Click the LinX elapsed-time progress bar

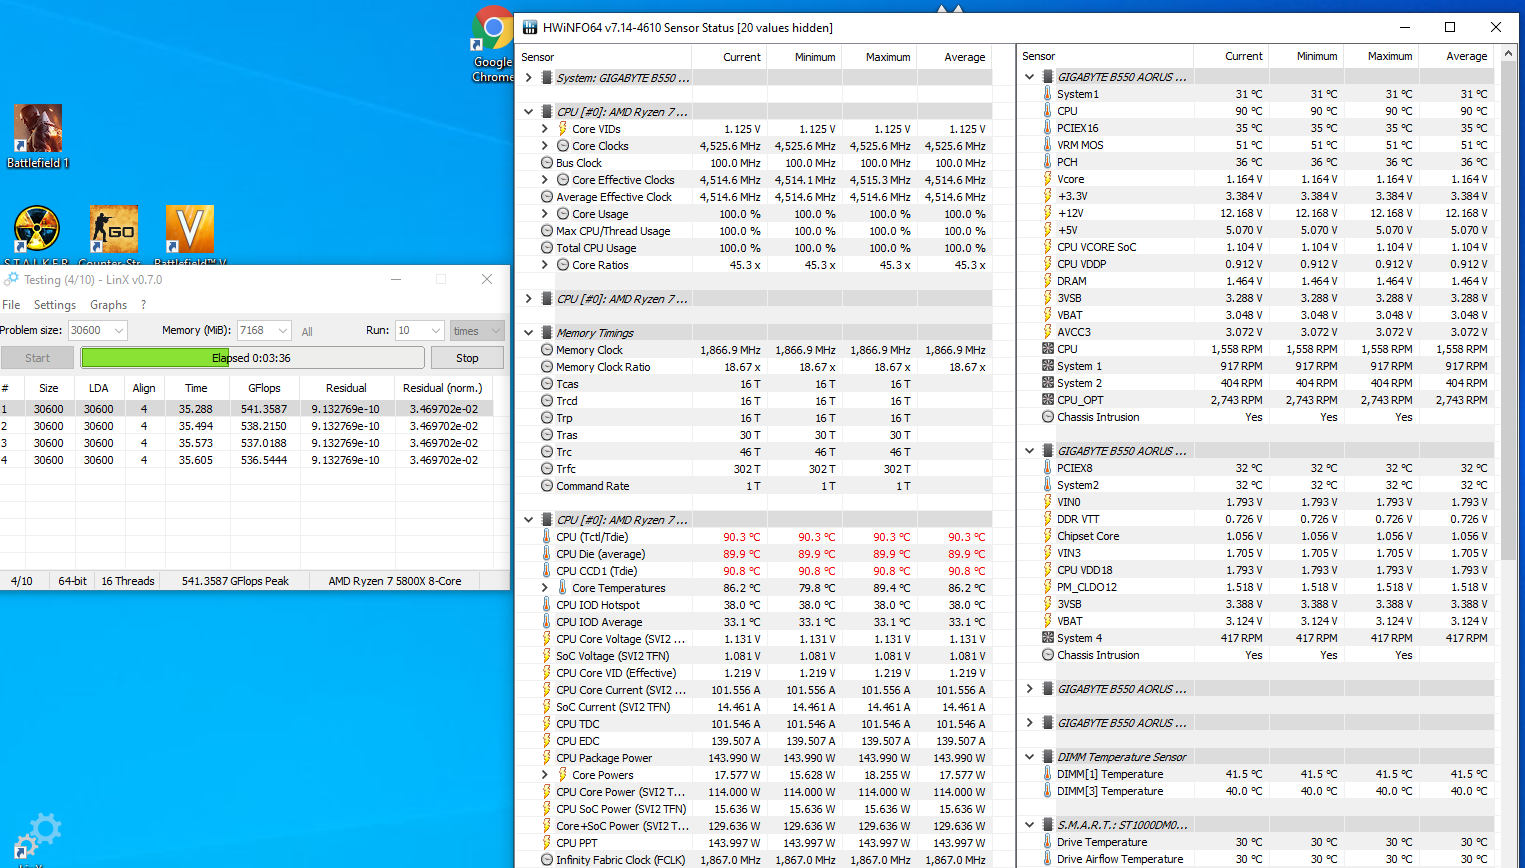252,358
